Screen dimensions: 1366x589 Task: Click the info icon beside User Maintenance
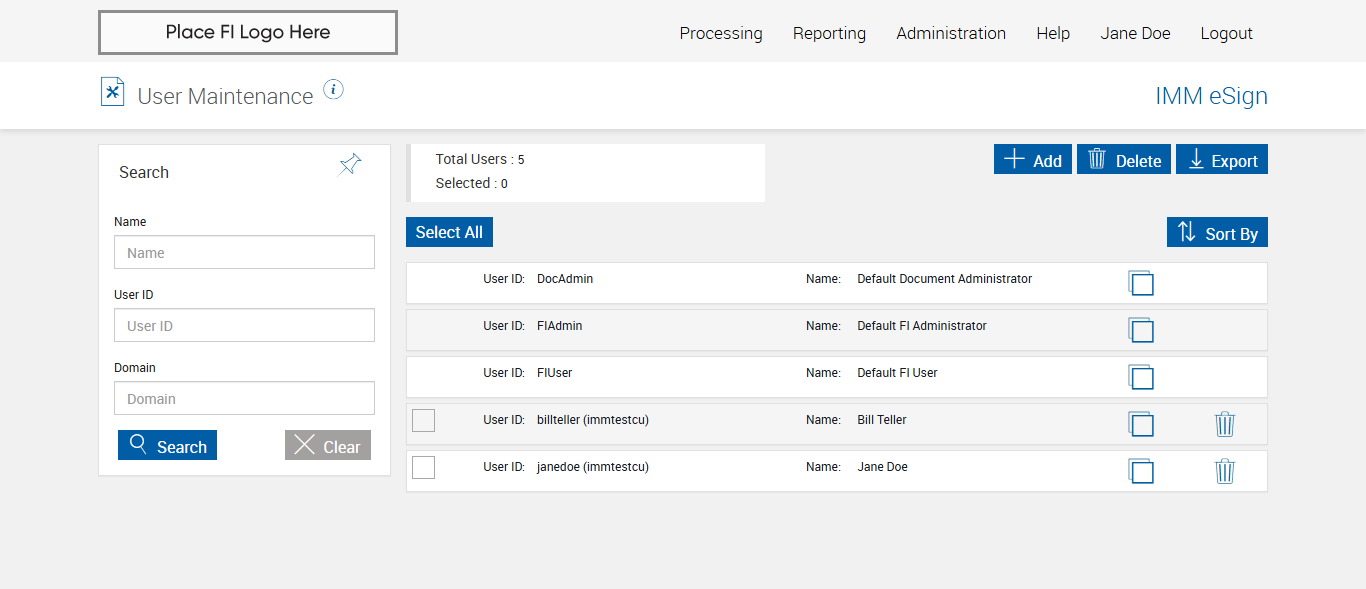tap(334, 90)
